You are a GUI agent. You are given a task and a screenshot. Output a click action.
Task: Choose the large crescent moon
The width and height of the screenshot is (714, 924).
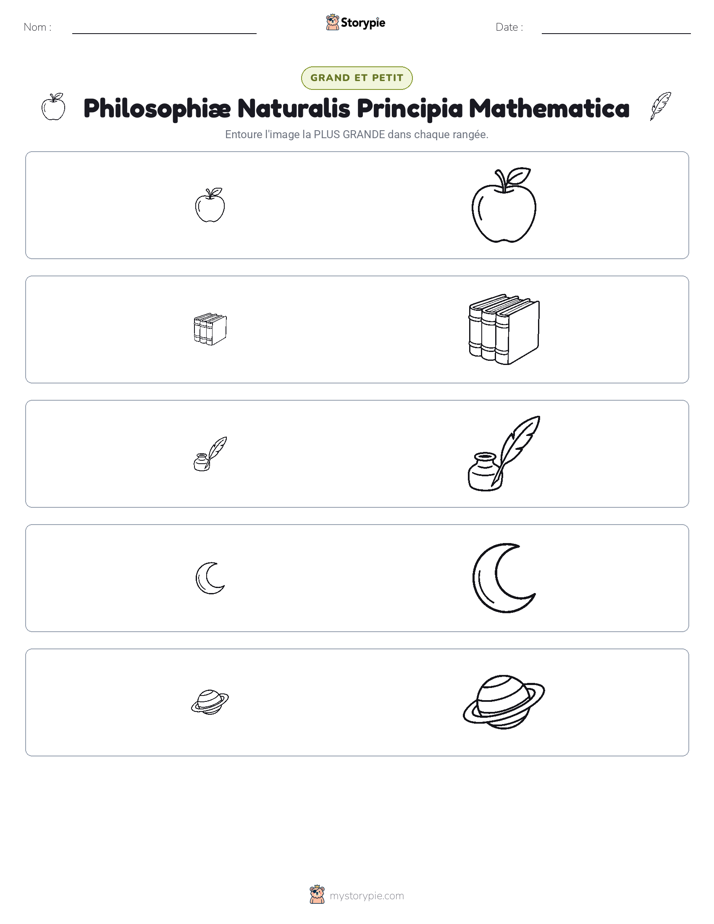coord(504,578)
